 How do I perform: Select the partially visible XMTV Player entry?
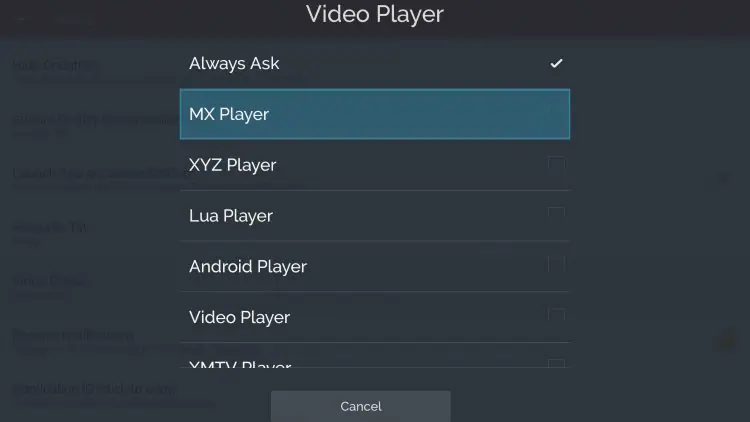(x=375, y=355)
